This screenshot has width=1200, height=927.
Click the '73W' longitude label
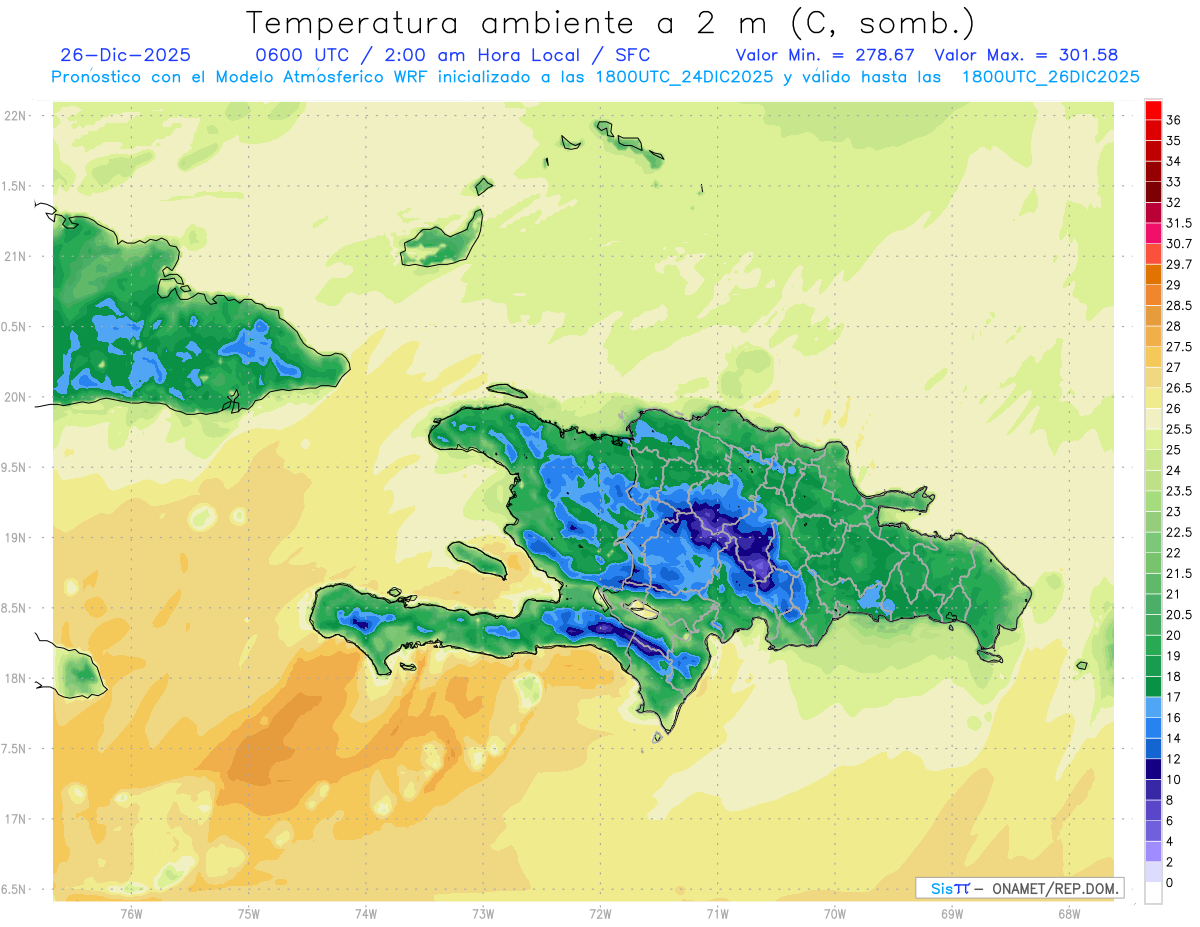pos(483,914)
